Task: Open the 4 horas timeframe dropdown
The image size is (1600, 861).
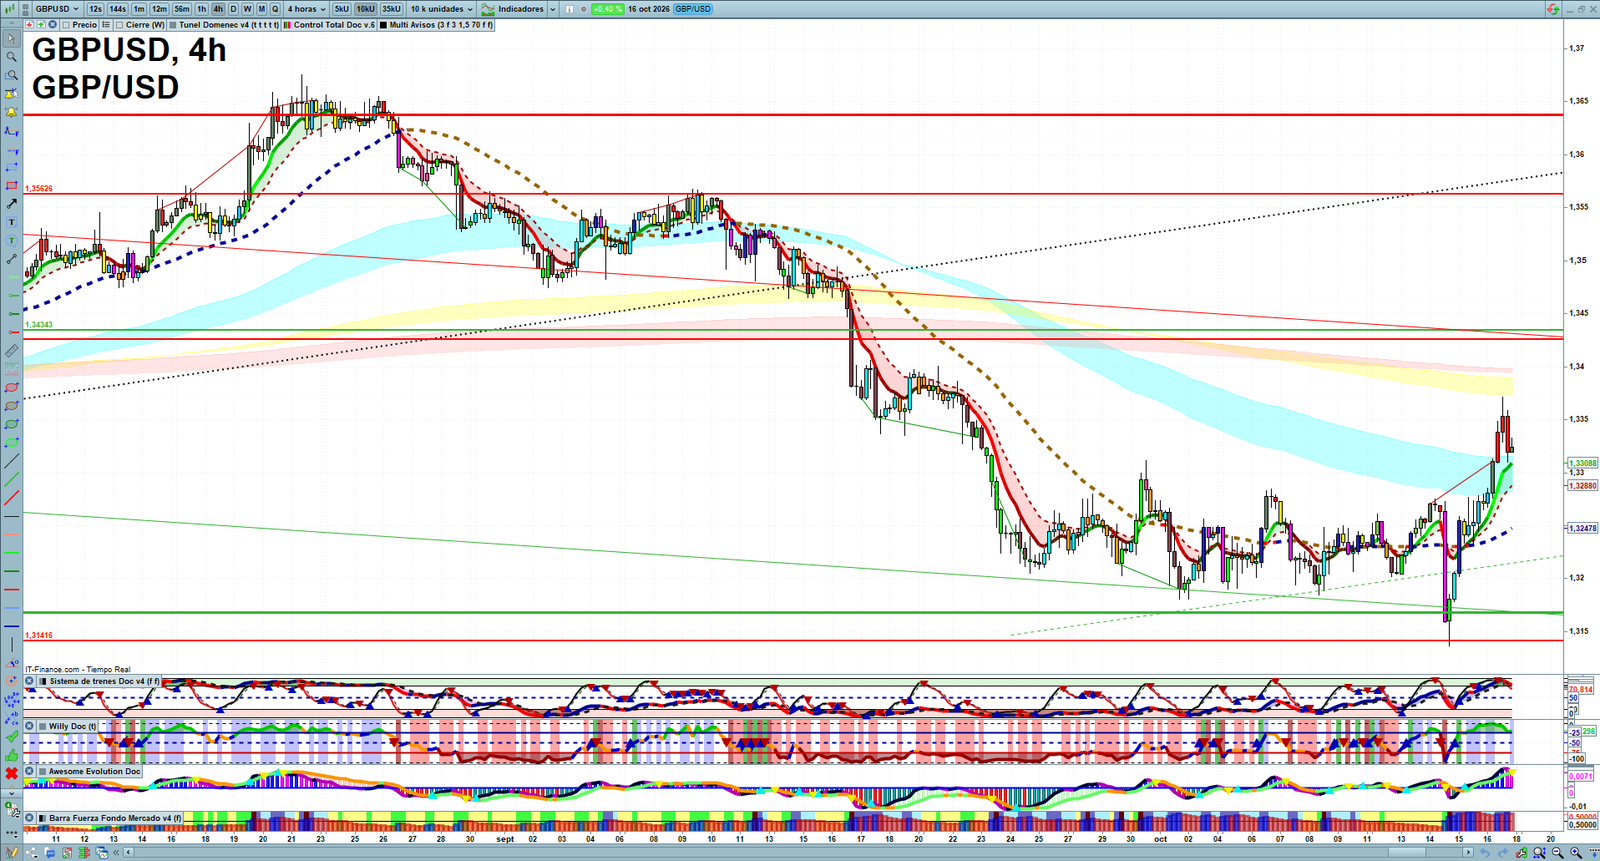Action: click(306, 9)
